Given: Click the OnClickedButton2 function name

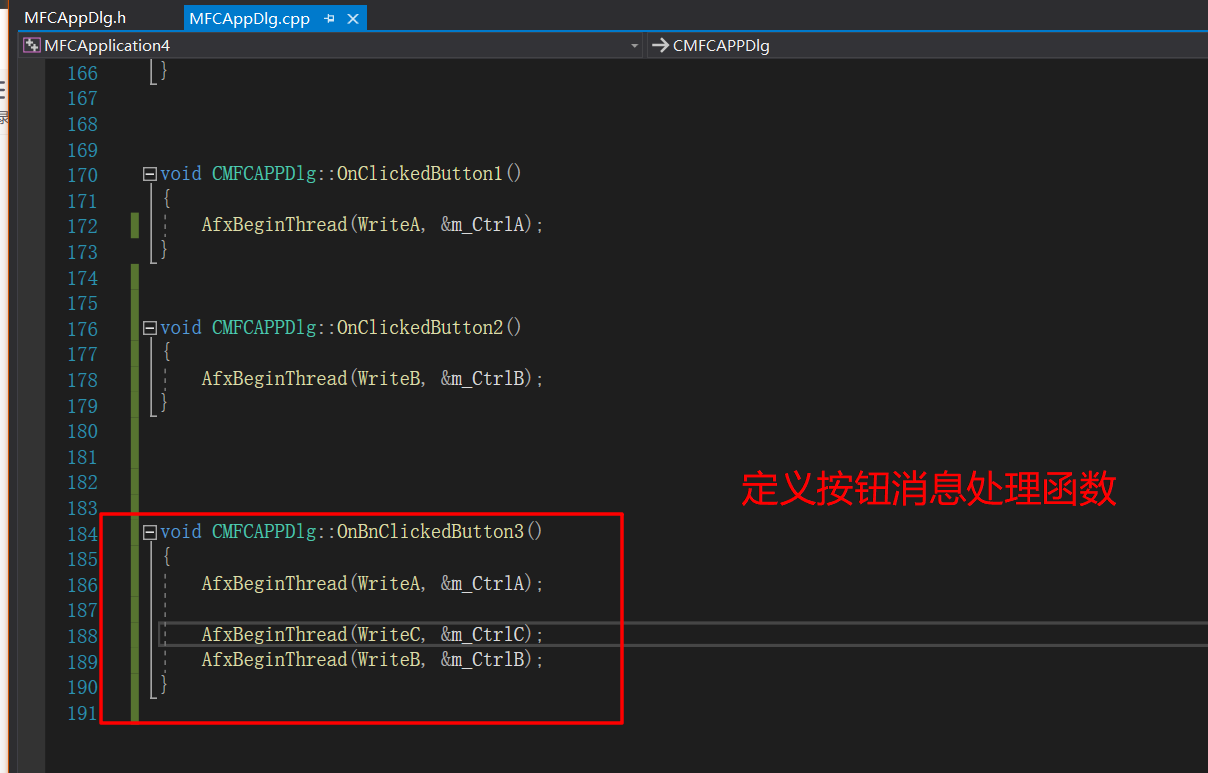Looking at the screenshot, I should point(420,328).
